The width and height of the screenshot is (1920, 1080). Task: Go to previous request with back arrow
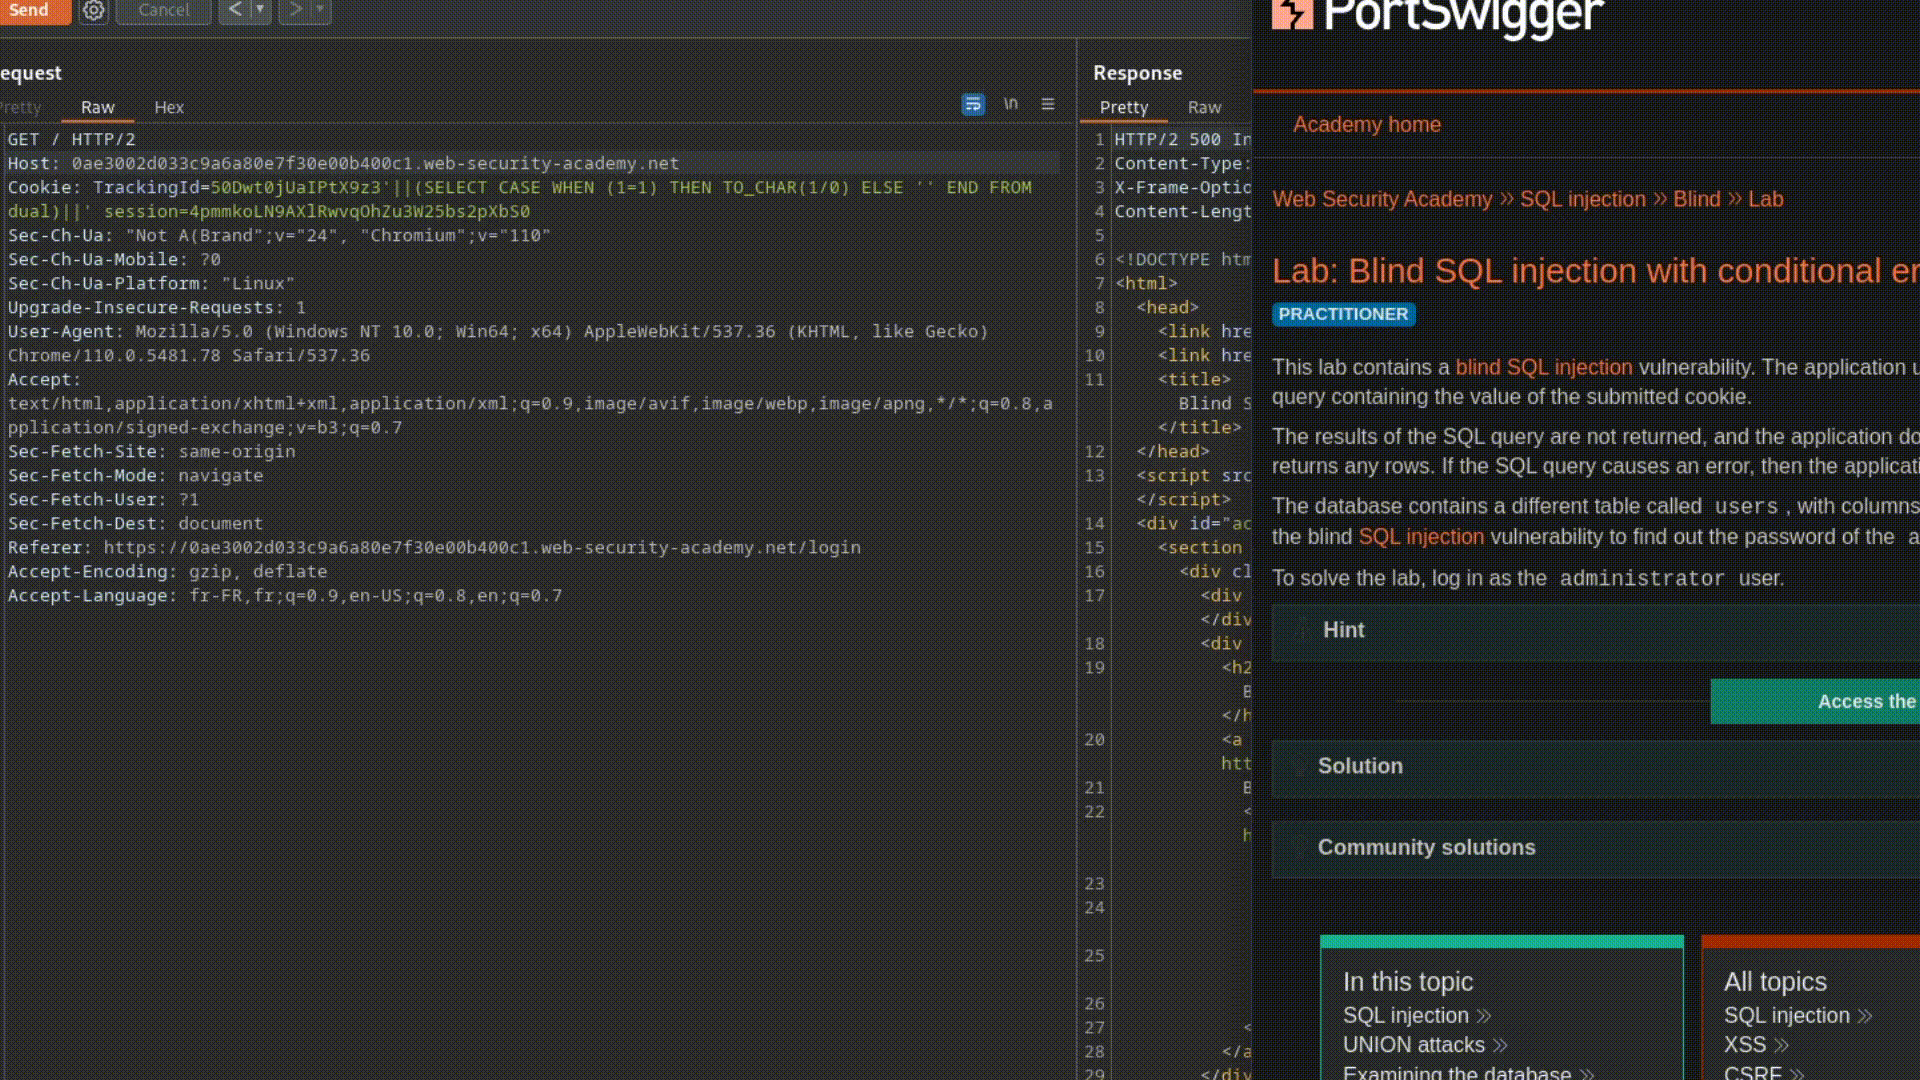click(234, 10)
